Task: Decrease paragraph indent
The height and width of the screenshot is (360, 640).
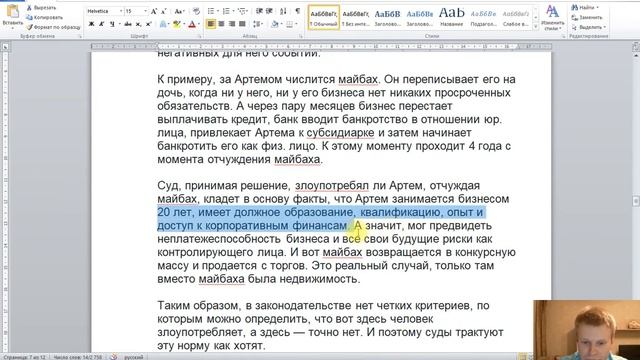Action: pyautogui.click(x=259, y=11)
